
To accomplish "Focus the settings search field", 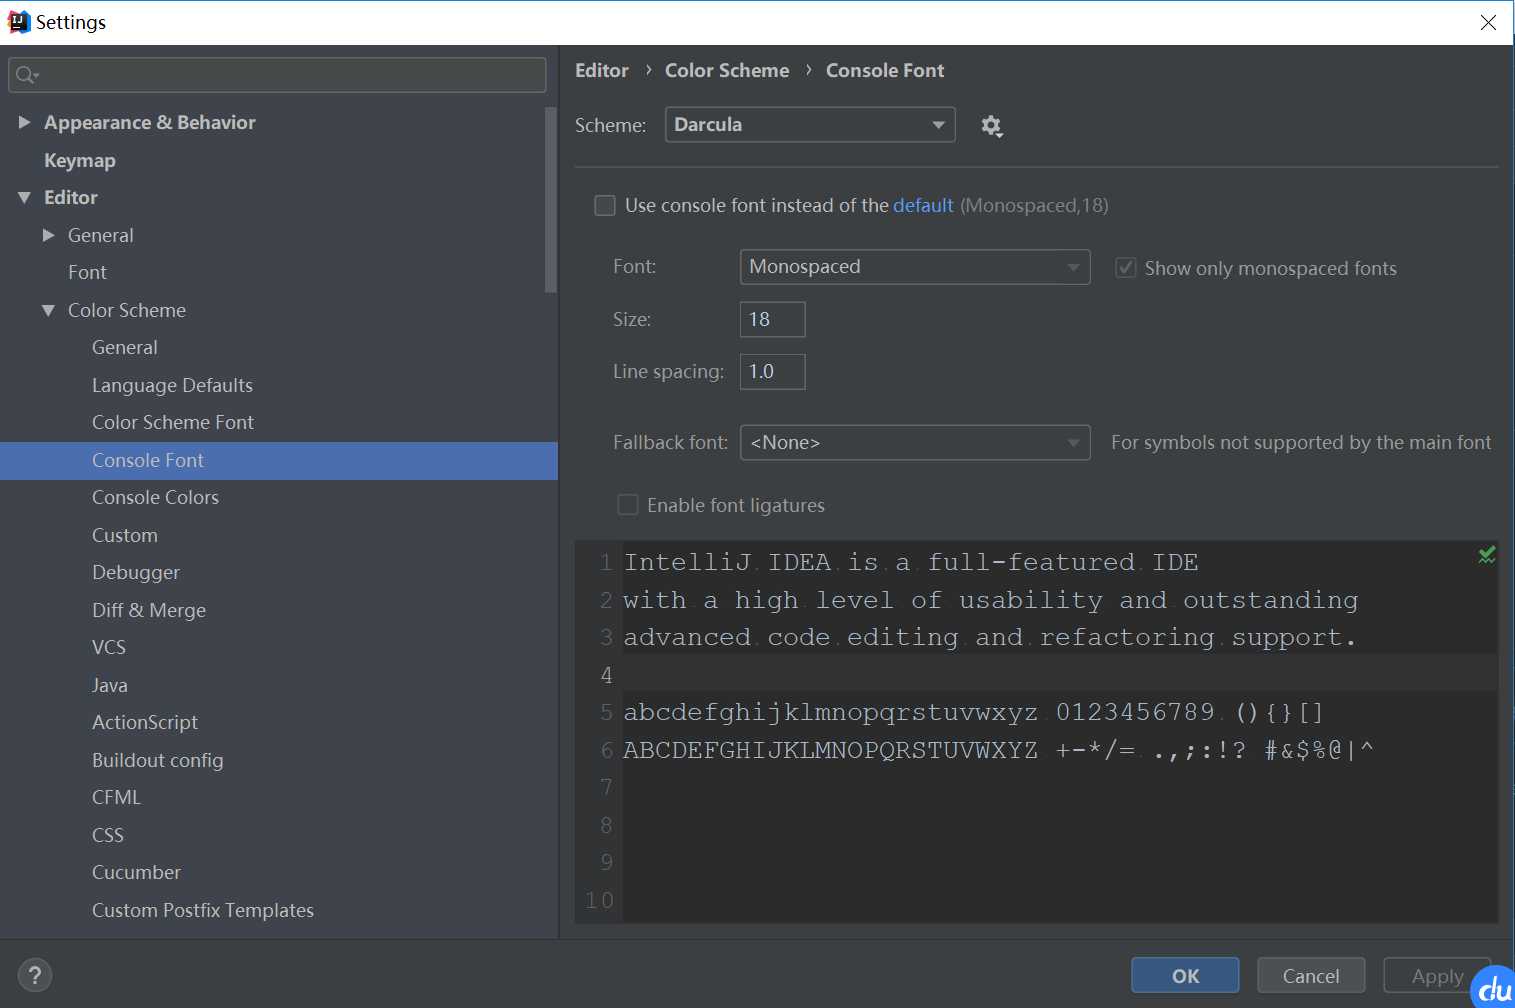I will click(277, 75).
